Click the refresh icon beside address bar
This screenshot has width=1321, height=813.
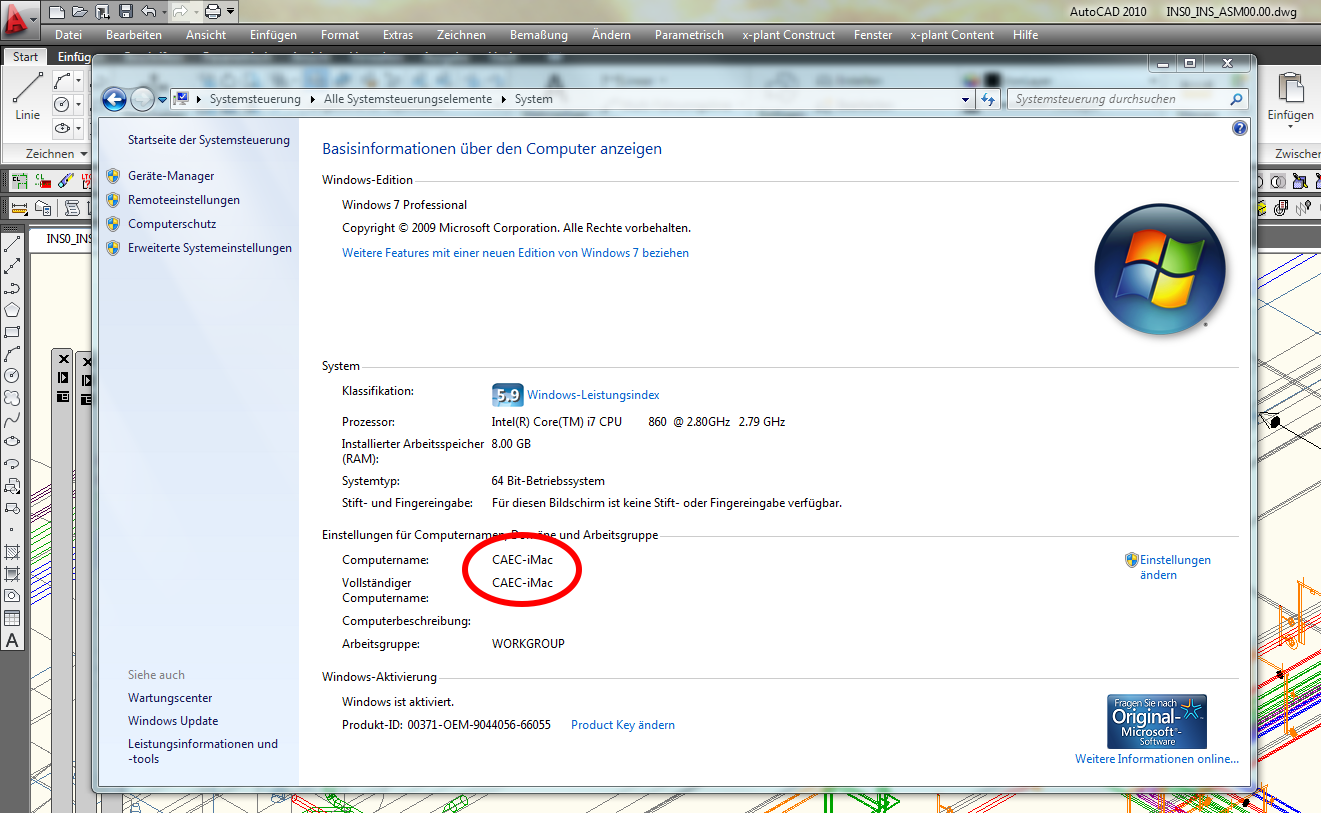coord(989,99)
